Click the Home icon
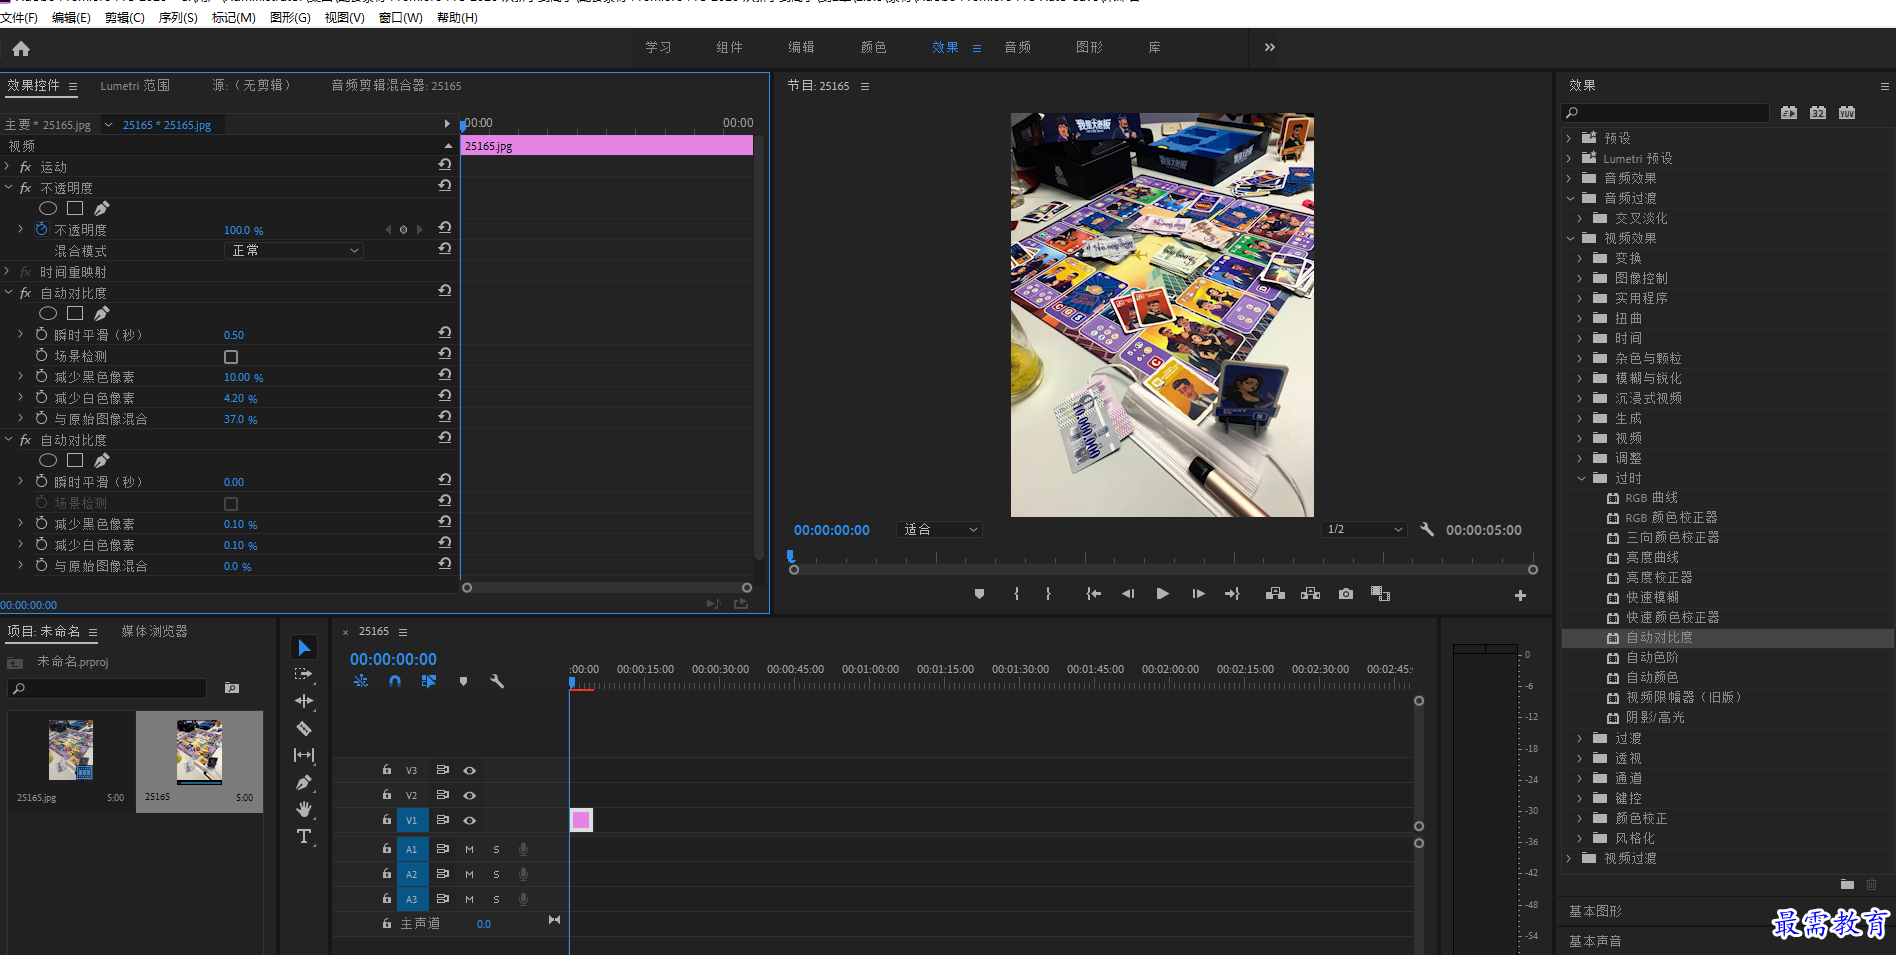Screen dimensions: 1896x955 pyautogui.click(x=21, y=48)
